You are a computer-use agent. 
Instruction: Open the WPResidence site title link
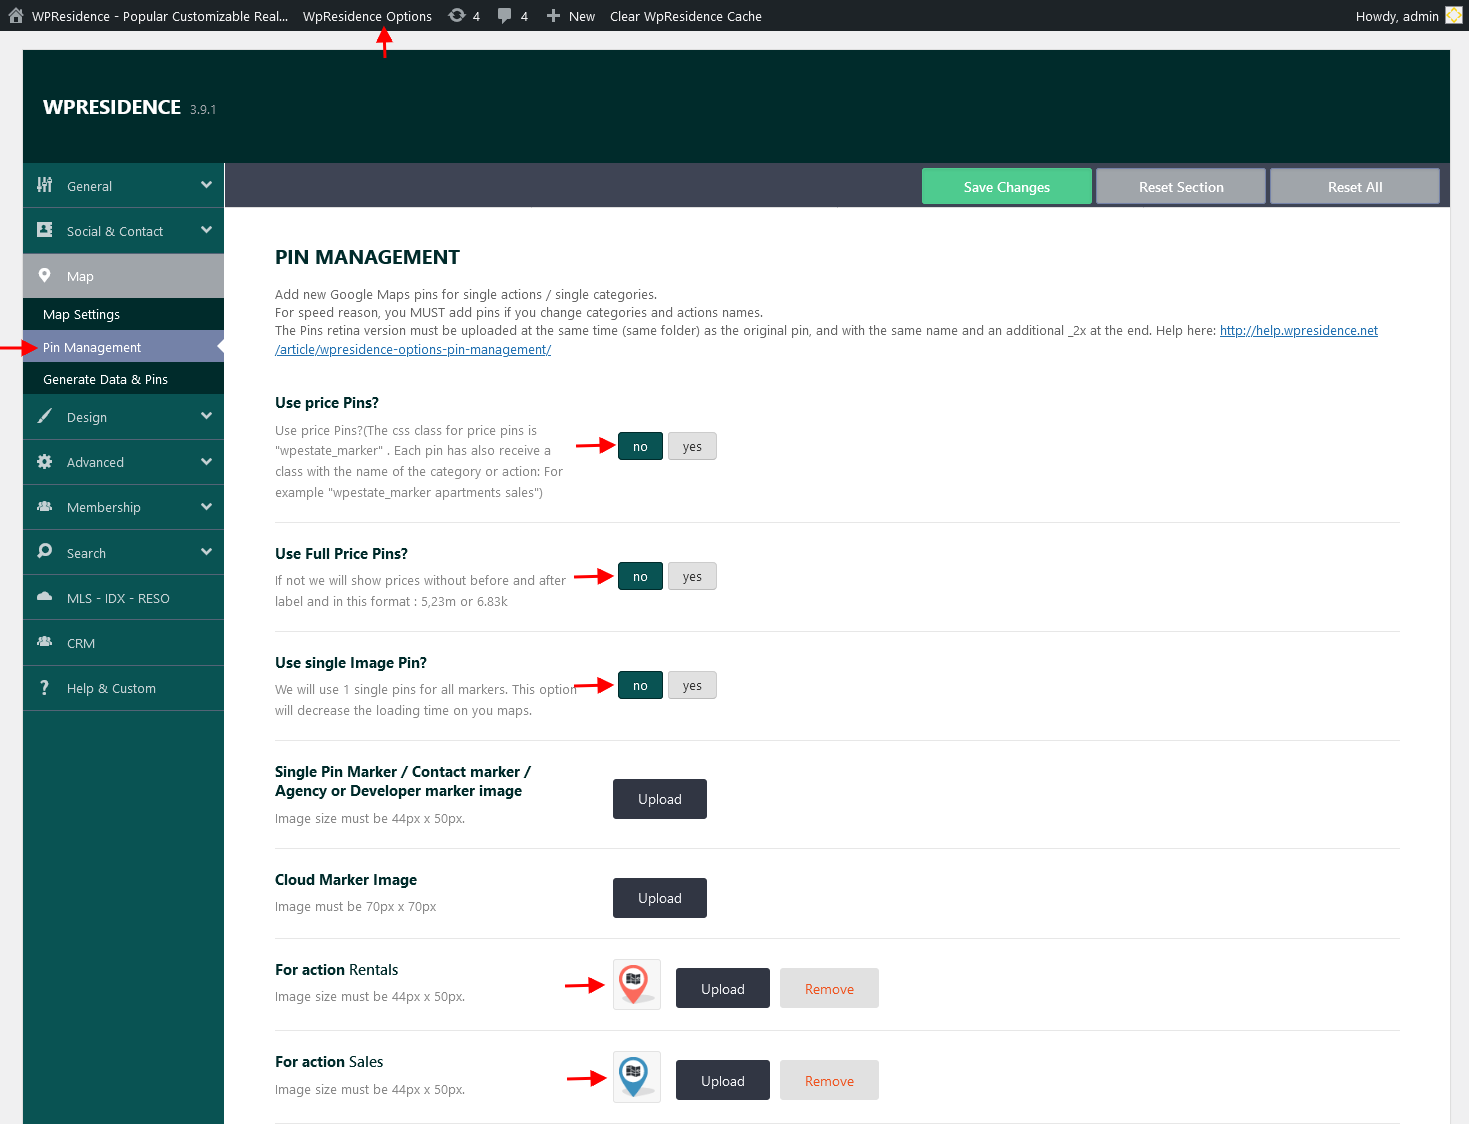click(160, 16)
